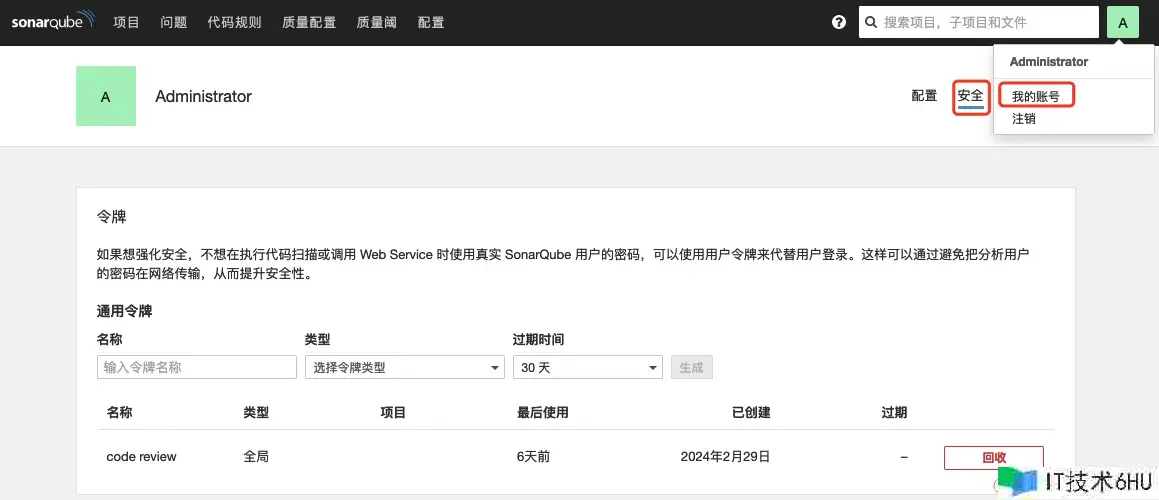The height and width of the screenshot is (500, 1159).
Task: Open the help question mark icon
Action: coord(839,22)
